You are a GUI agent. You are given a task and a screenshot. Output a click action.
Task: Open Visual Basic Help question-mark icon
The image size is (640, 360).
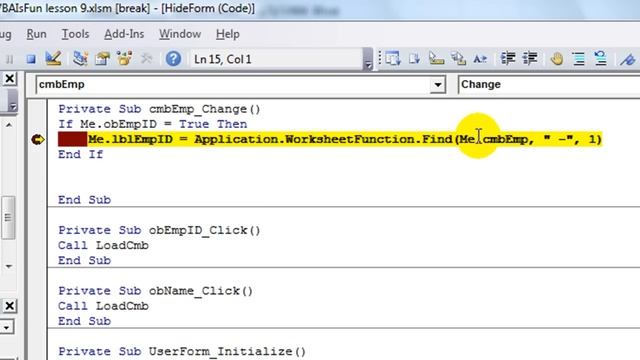(173, 59)
